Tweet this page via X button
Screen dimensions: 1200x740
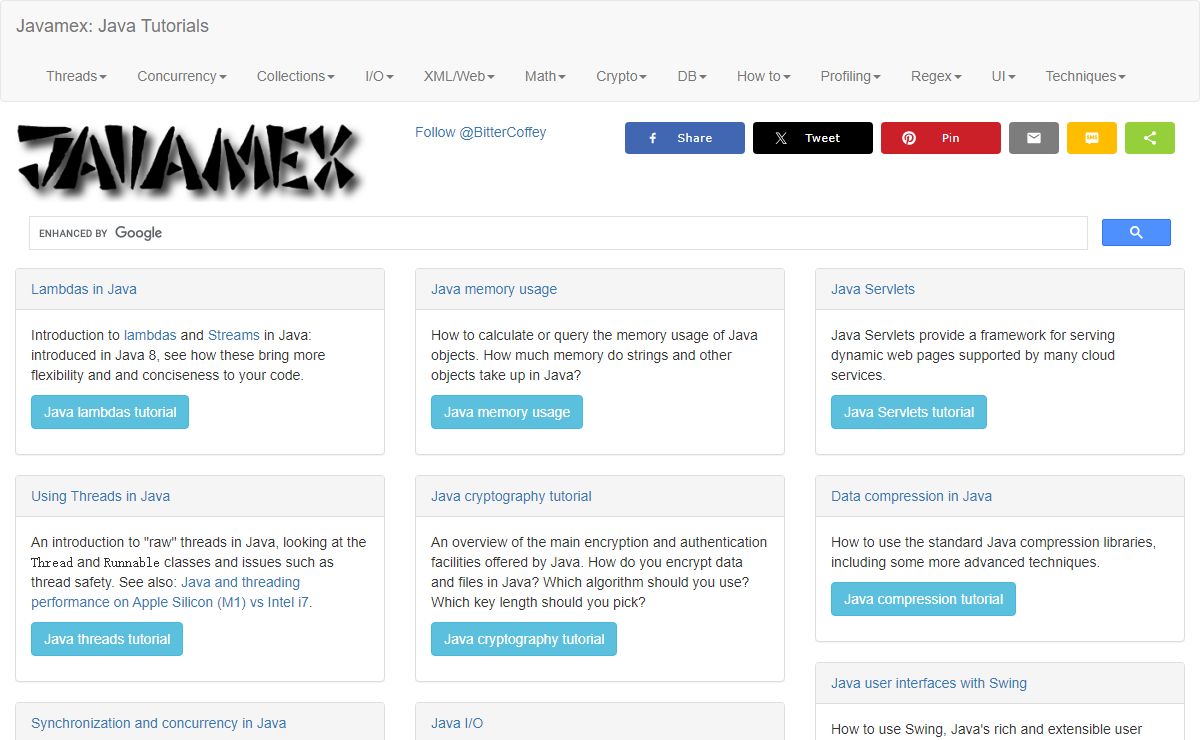[x=813, y=138]
